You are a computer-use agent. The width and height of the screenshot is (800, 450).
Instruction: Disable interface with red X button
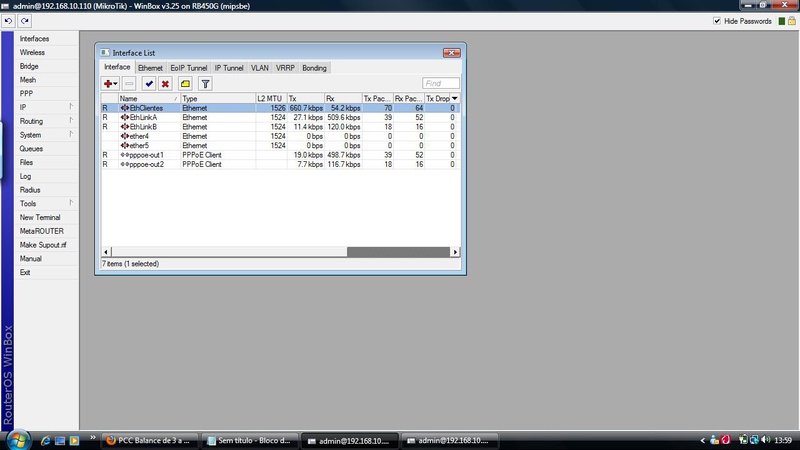[165, 84]
